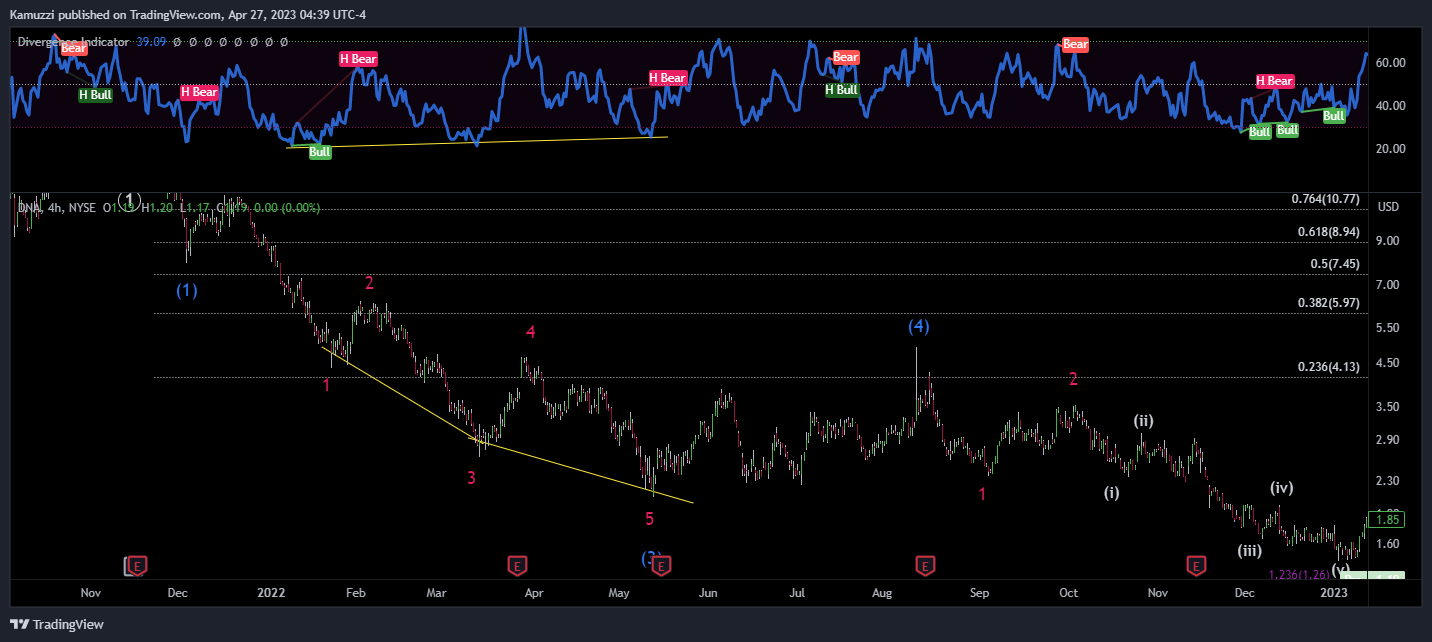
Task: Click the Jul label on time axis
Action: click(x=797, y=593)
